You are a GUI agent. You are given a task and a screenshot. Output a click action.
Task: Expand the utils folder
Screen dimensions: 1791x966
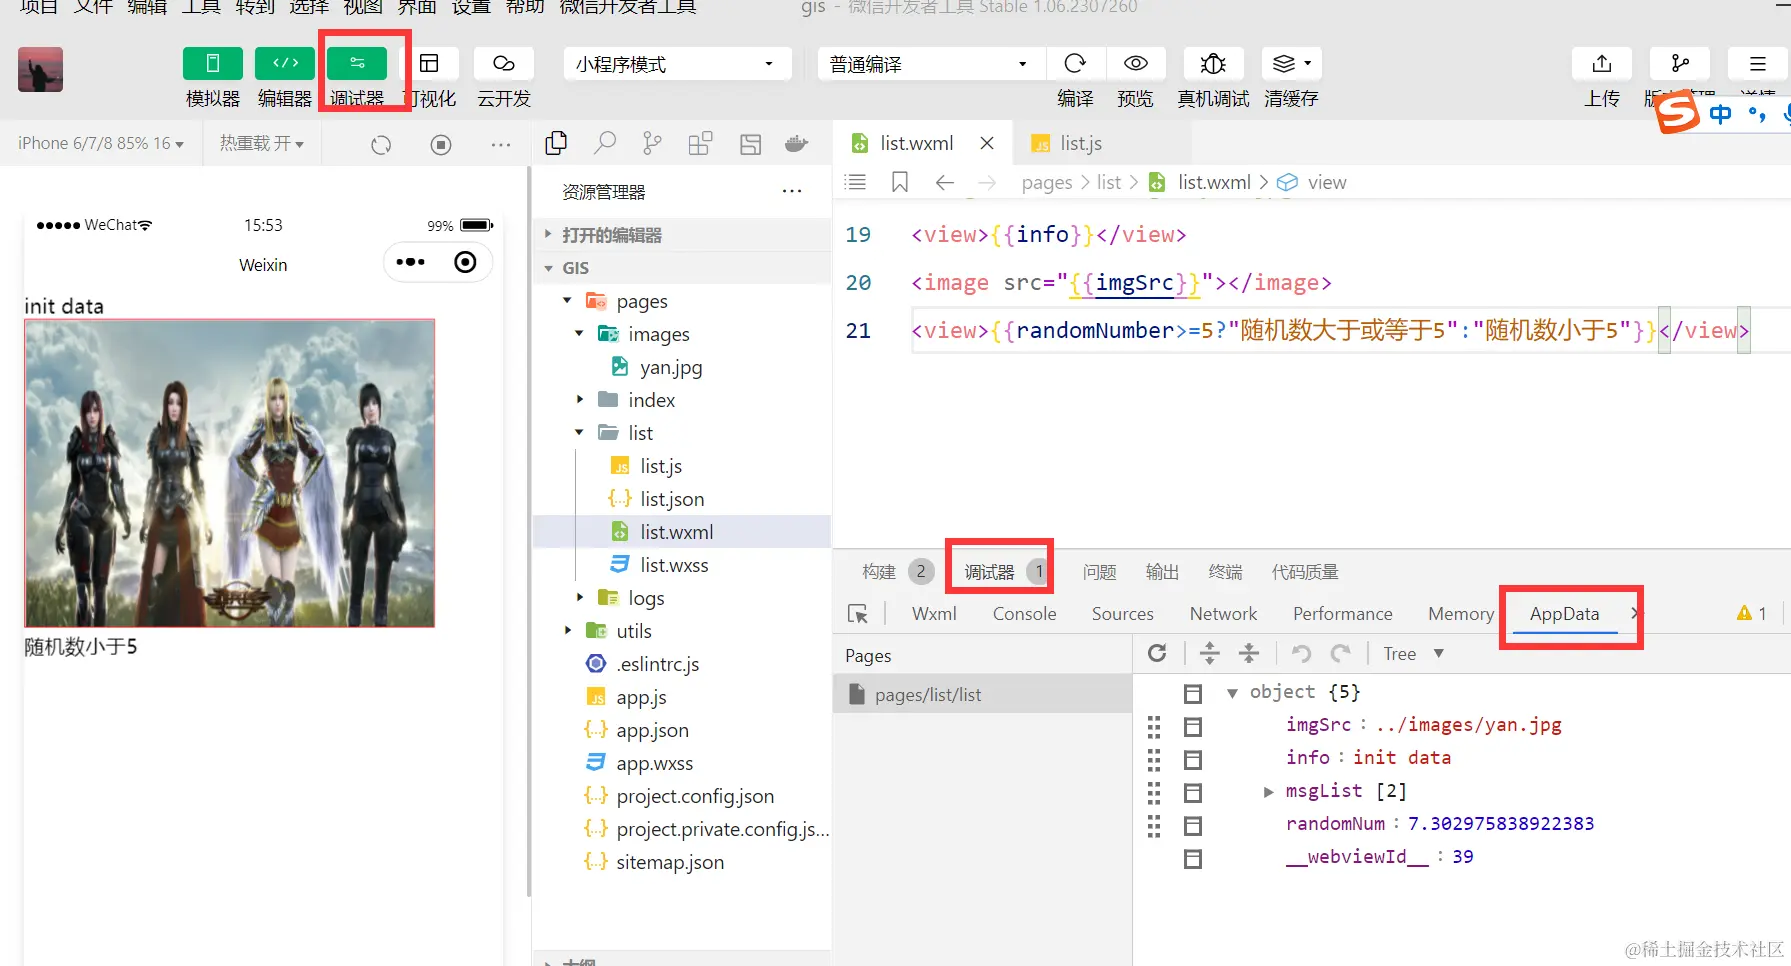(567, 631)
